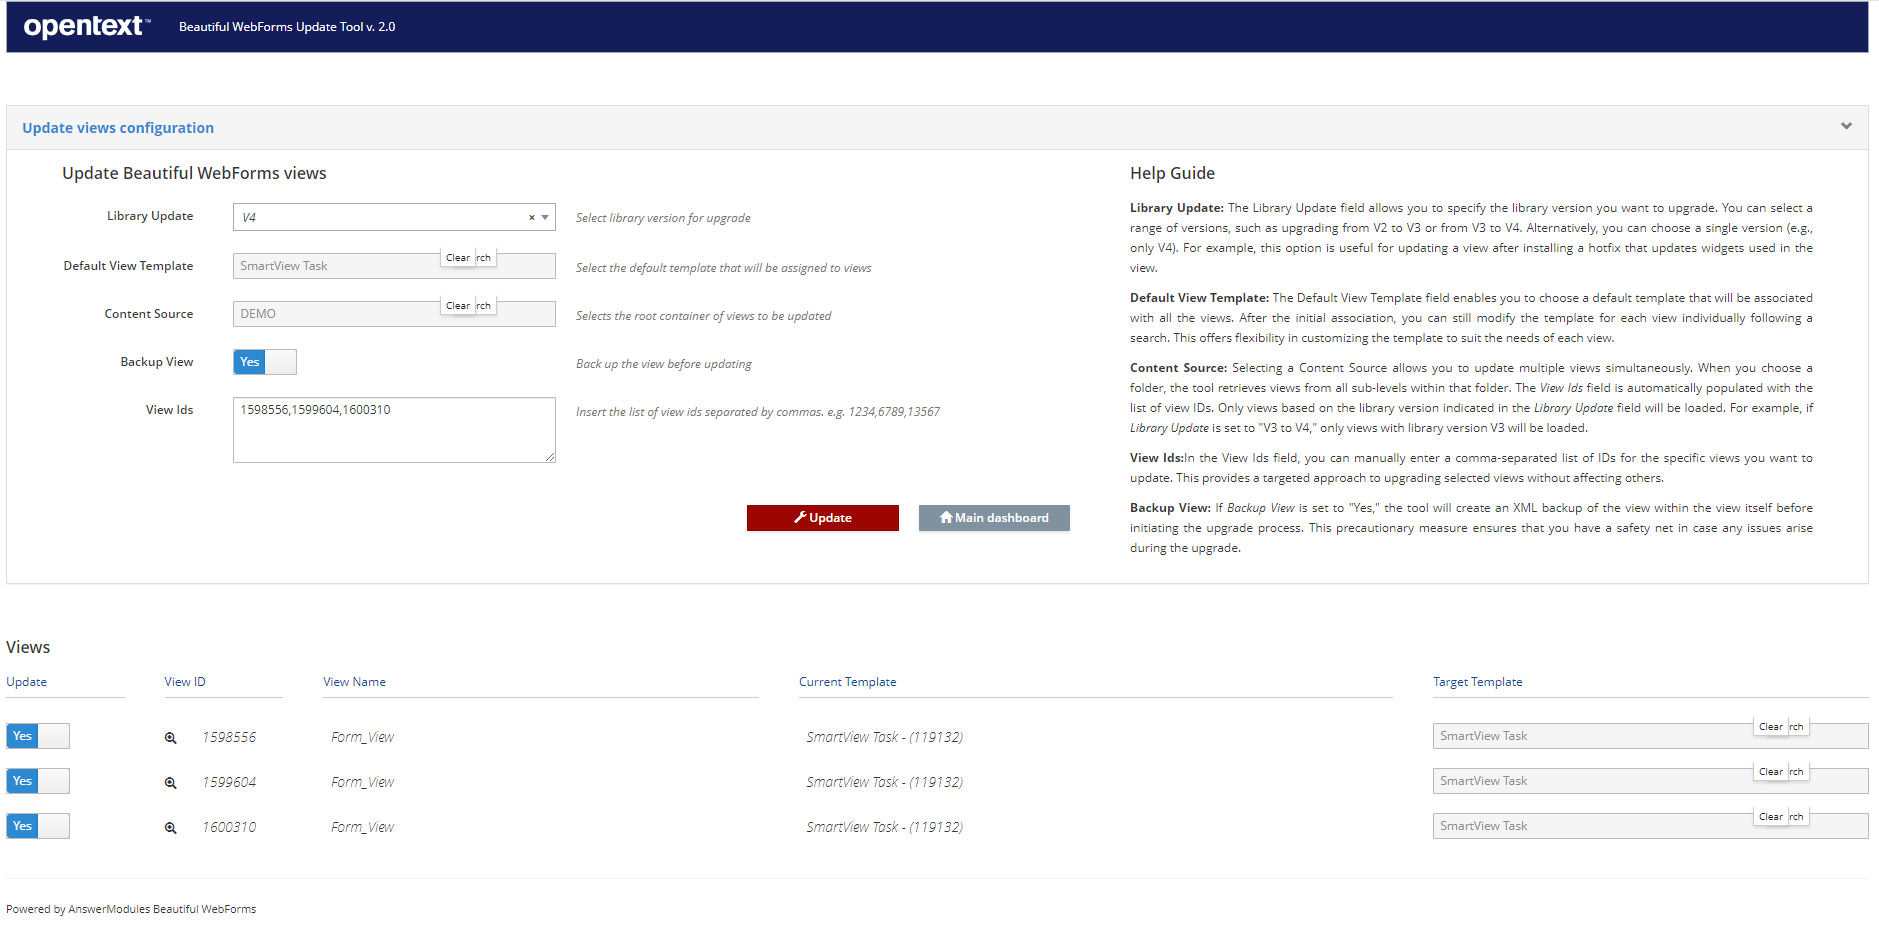
Task: Click the Target Template field for view 1599604
Action: 1590,781
